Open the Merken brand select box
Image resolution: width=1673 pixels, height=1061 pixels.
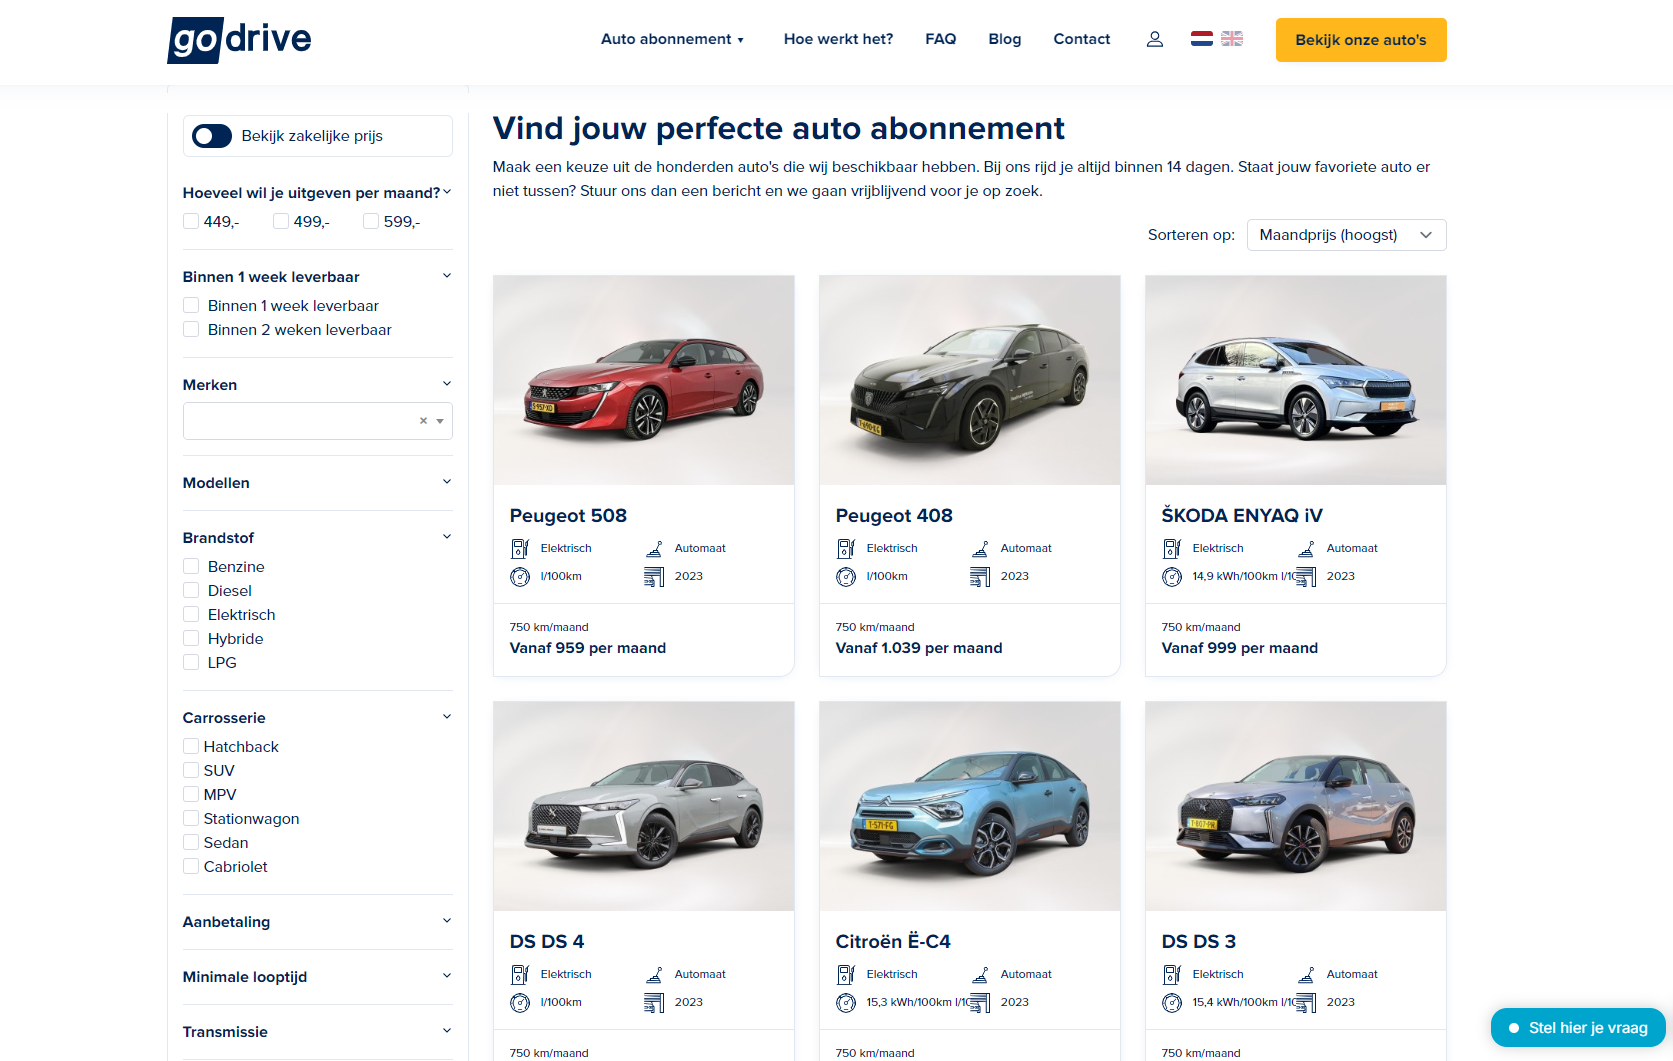(x=317, y=421)
